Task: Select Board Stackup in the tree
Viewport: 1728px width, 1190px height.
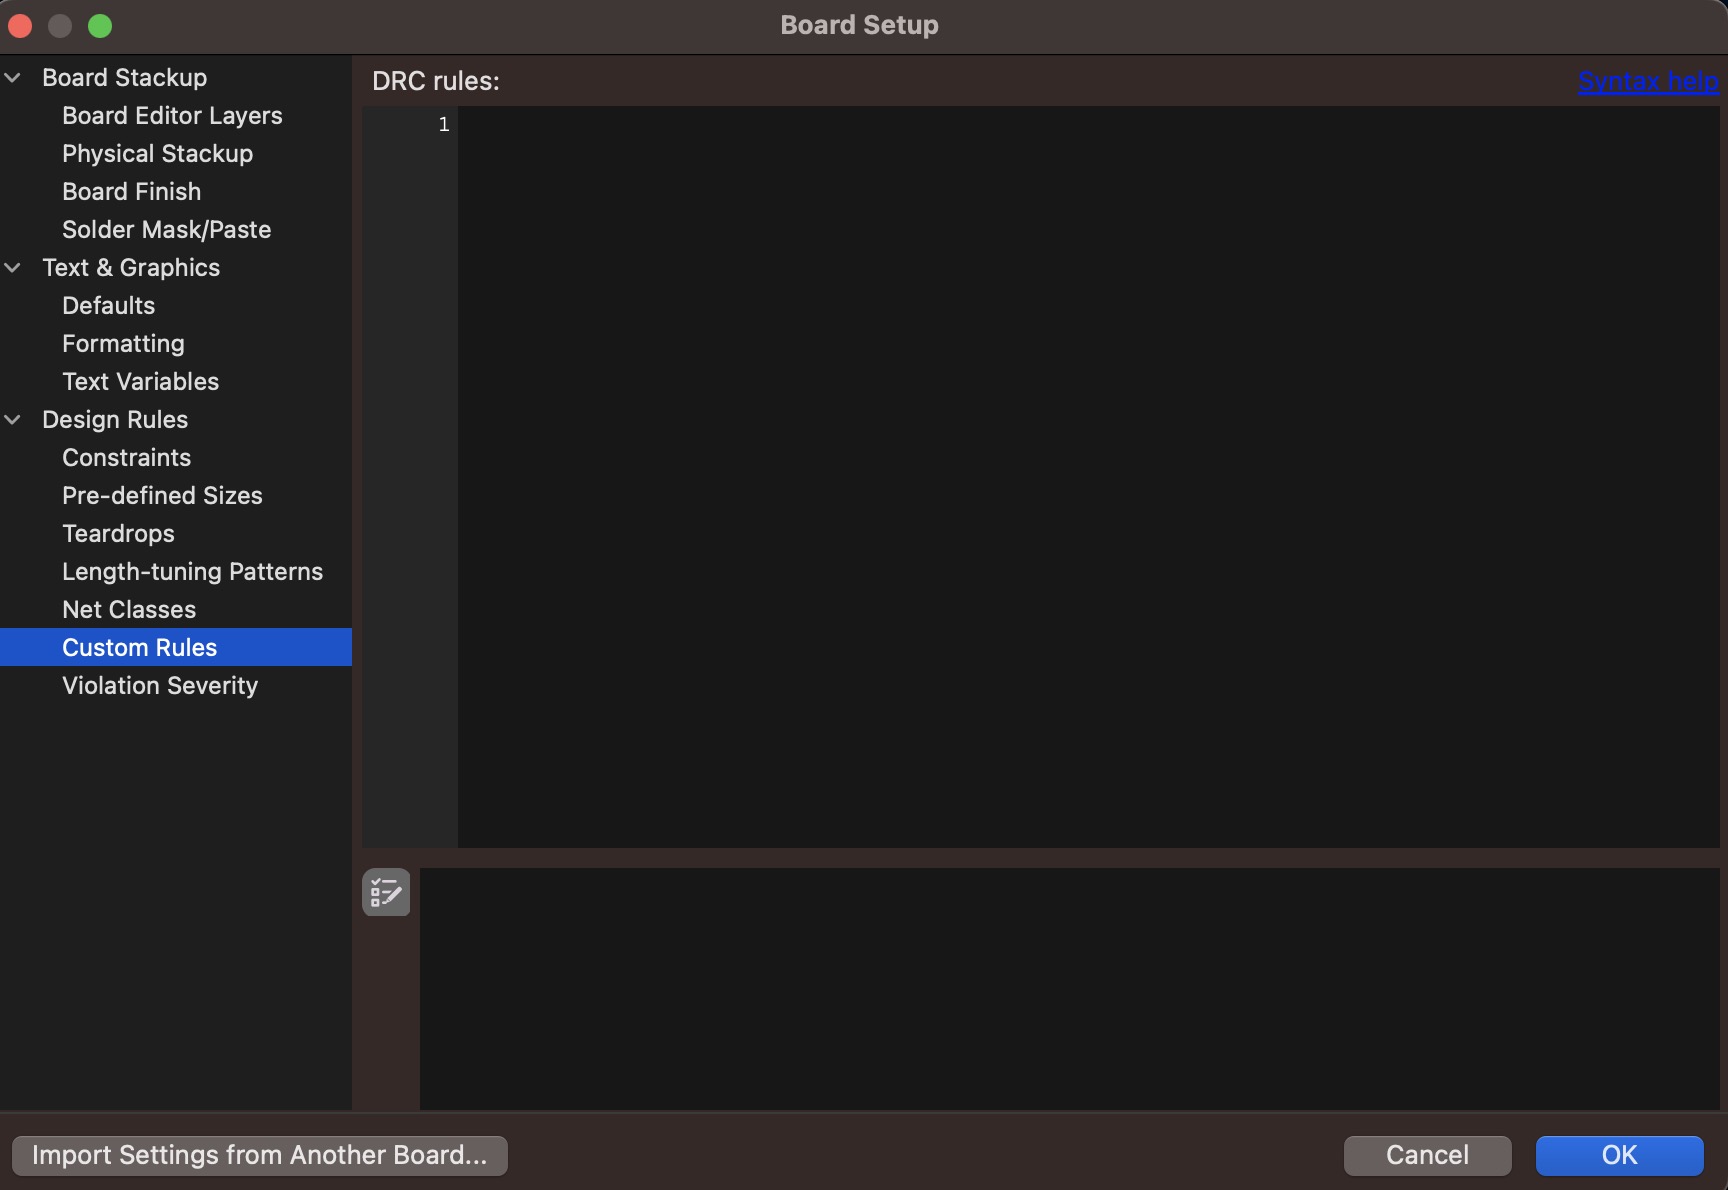Action: click(124, 77)
